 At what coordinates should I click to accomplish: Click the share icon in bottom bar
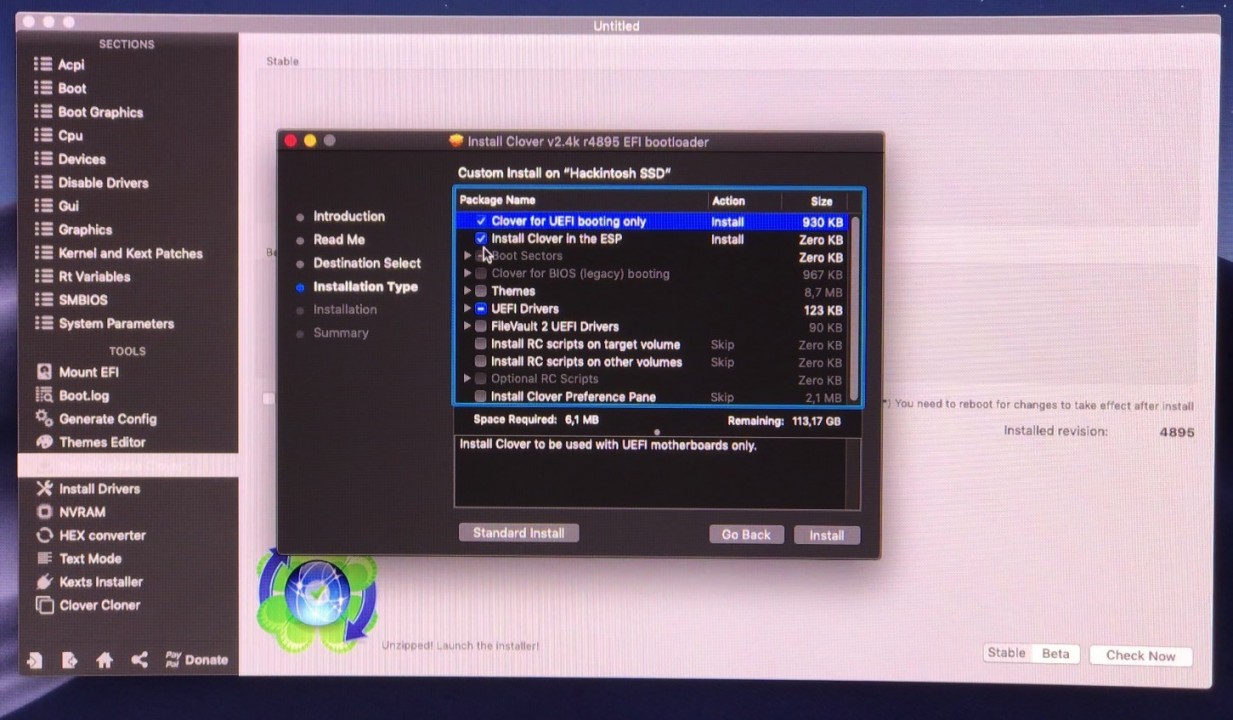pyautogui.click(x=139, y=660)
